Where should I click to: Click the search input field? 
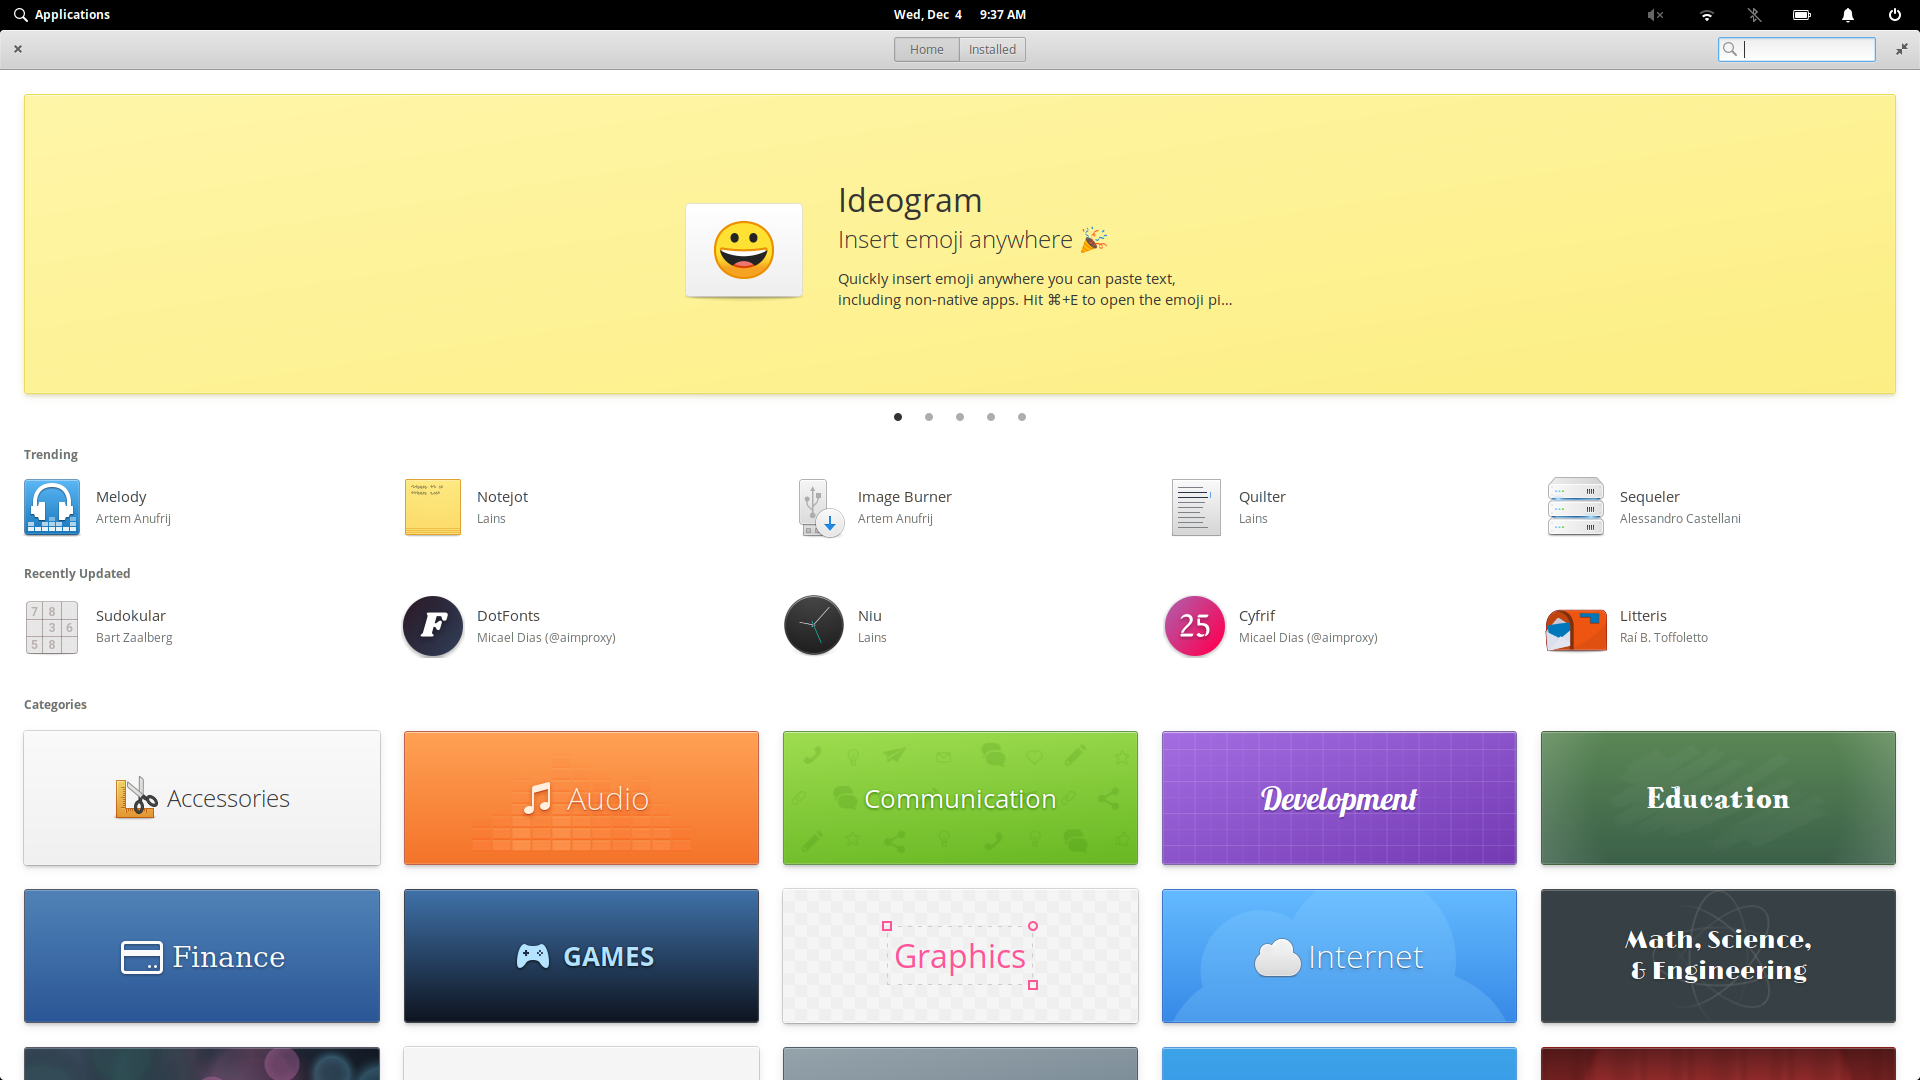pos(1797,49)
